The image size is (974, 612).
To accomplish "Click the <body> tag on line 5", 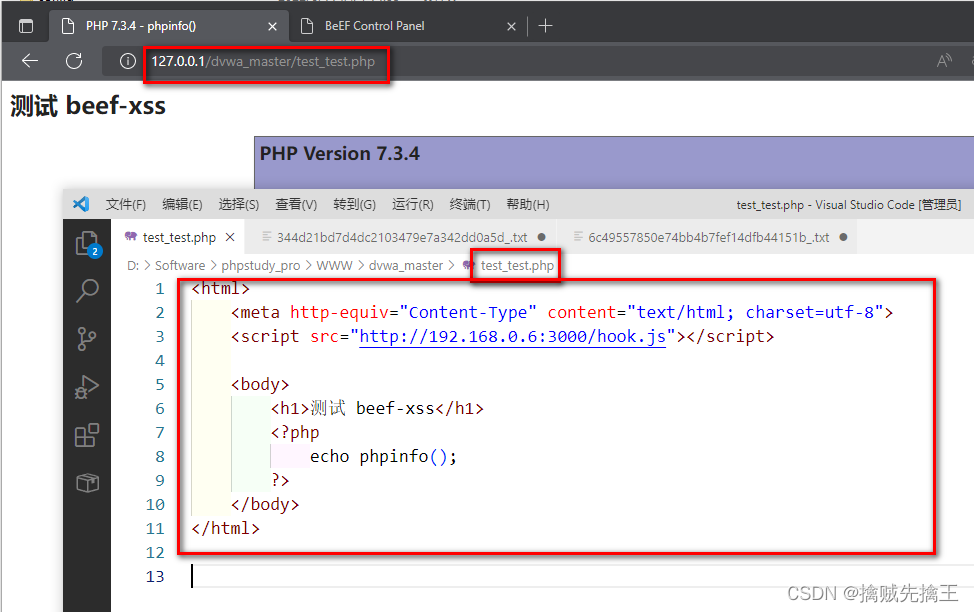I will [x=260, y=385].
